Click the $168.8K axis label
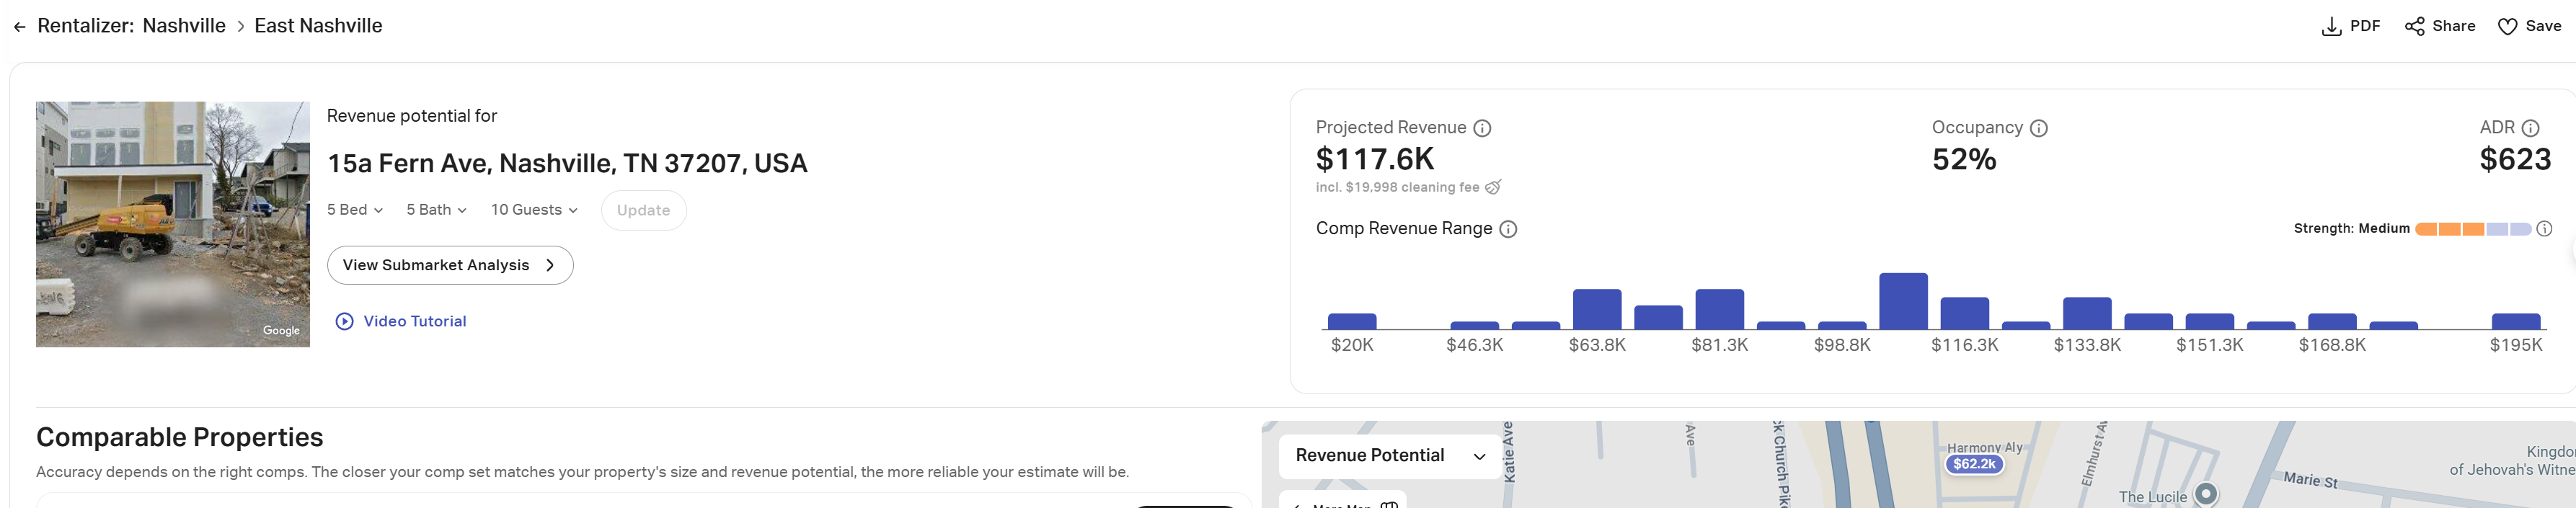 [x=2332, y=345]
